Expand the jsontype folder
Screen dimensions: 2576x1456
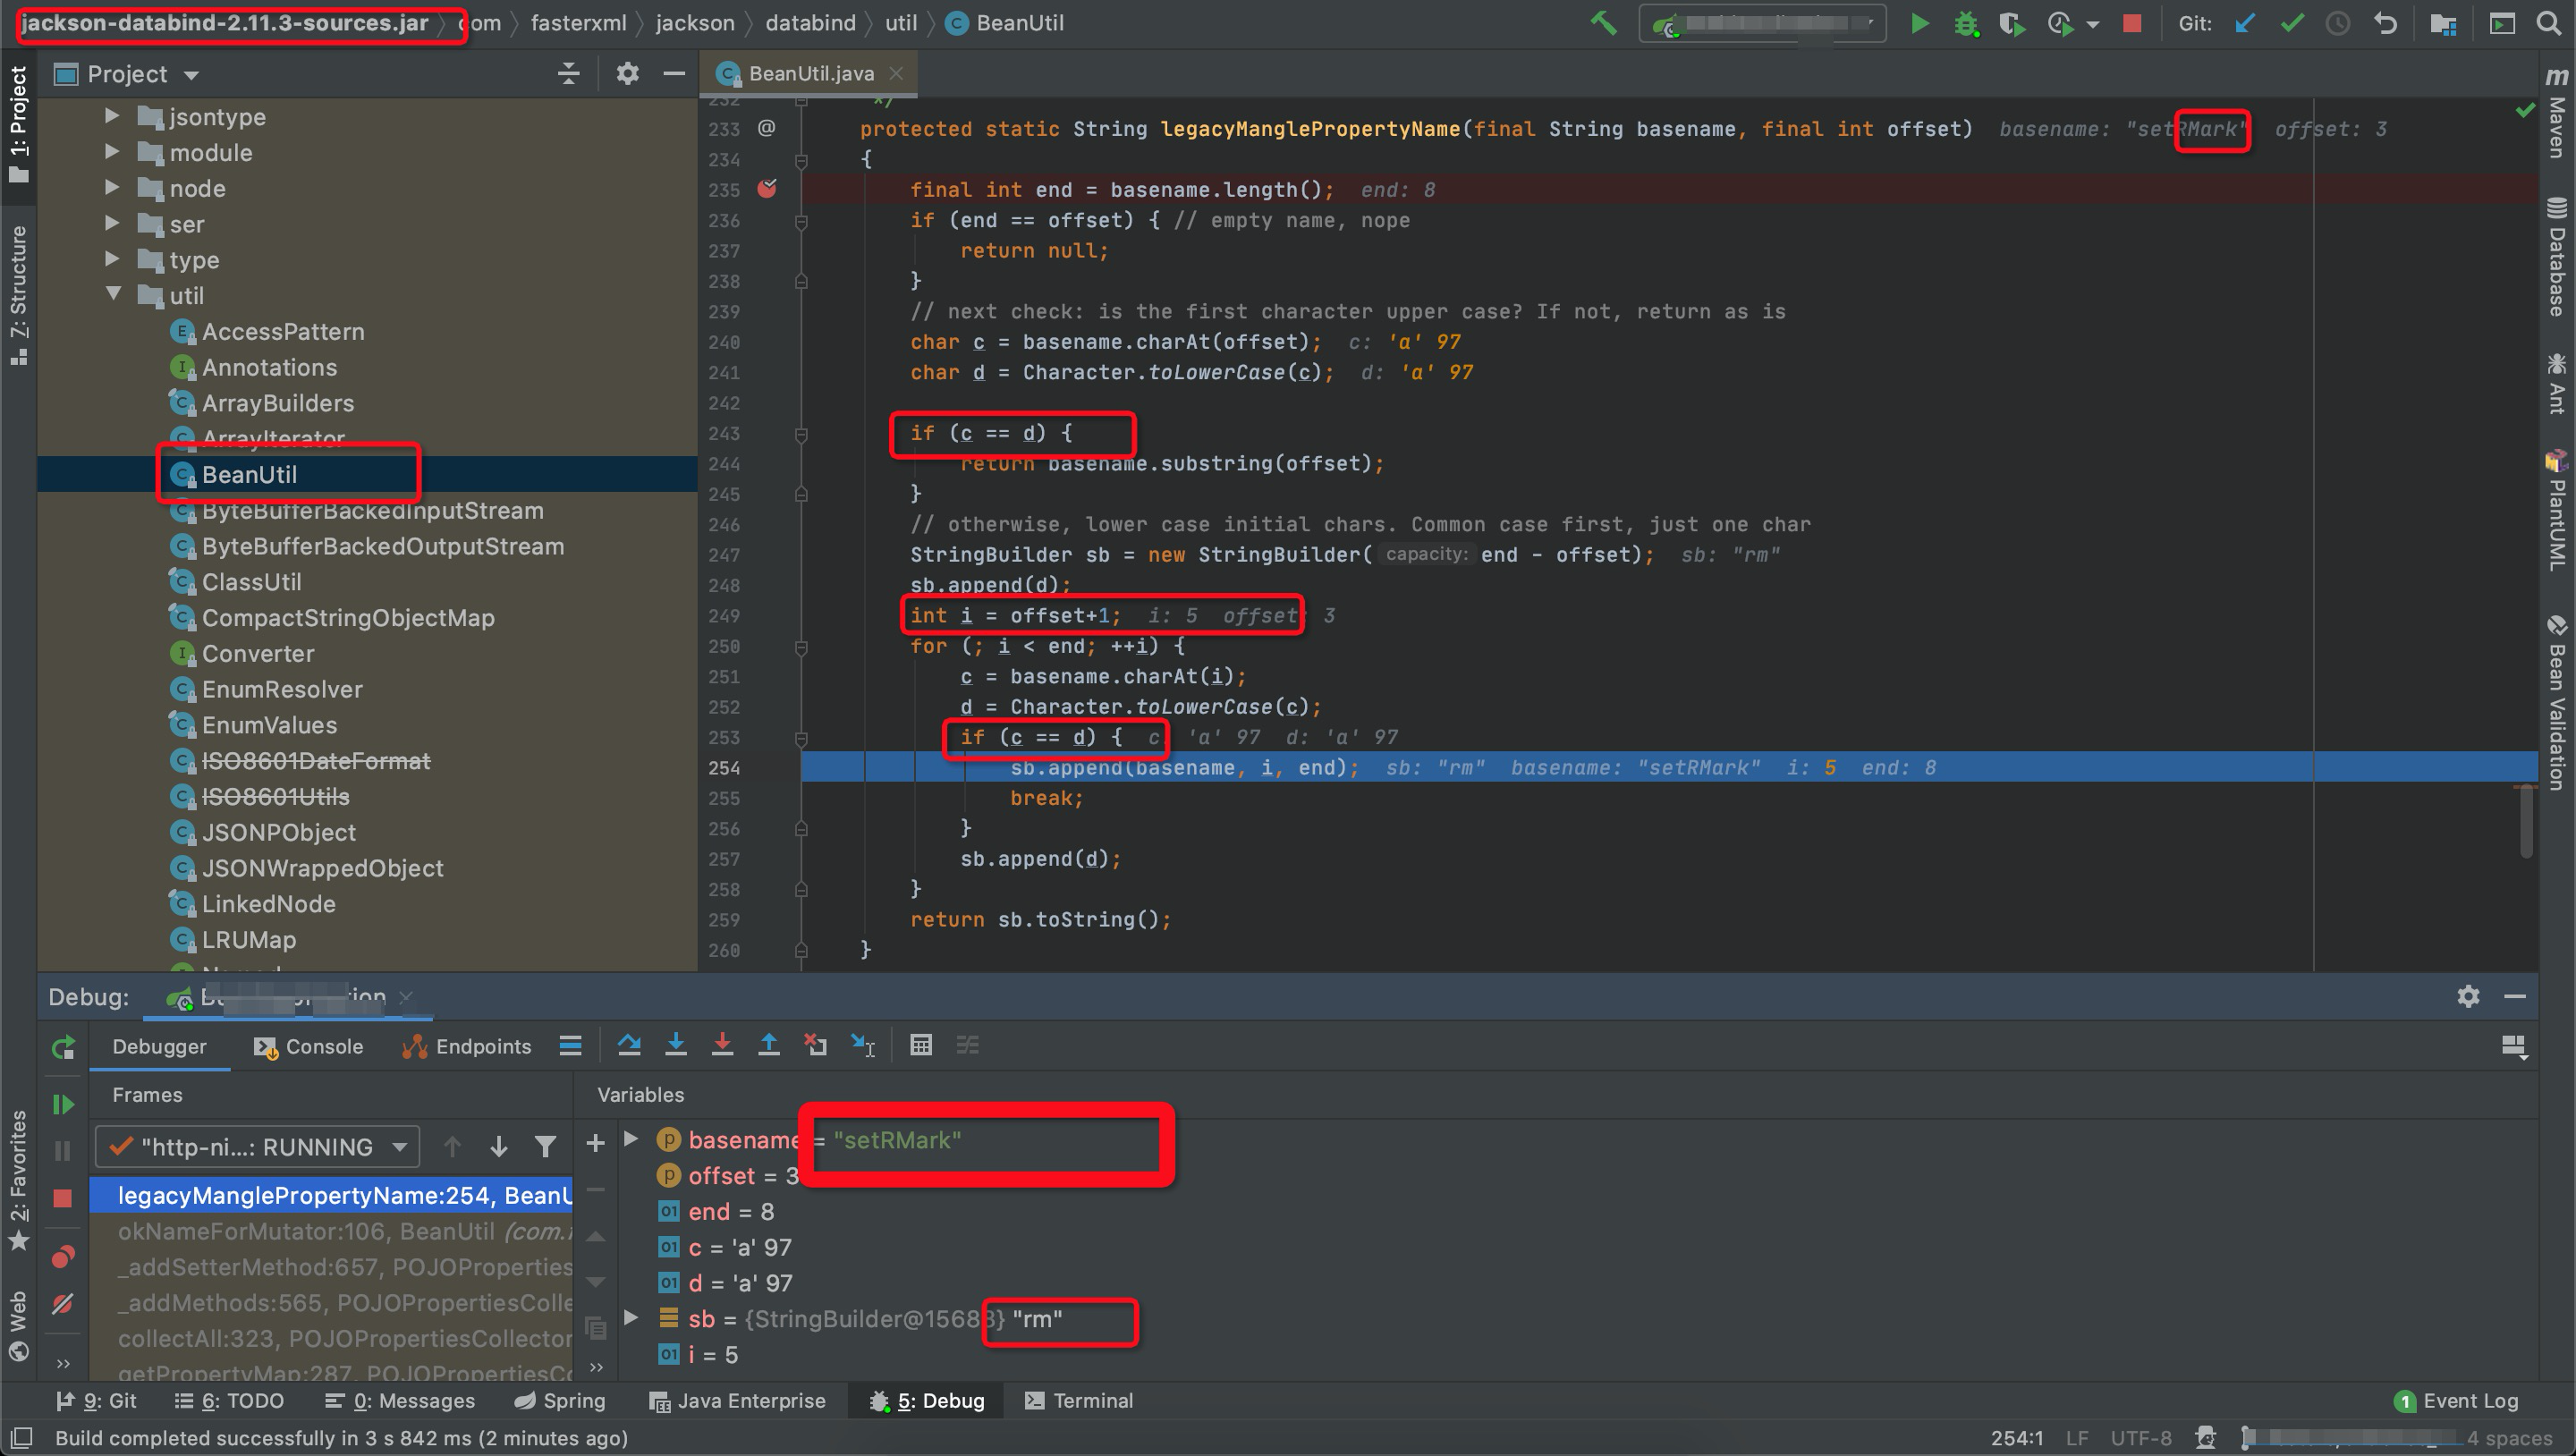tap(112, 117)
